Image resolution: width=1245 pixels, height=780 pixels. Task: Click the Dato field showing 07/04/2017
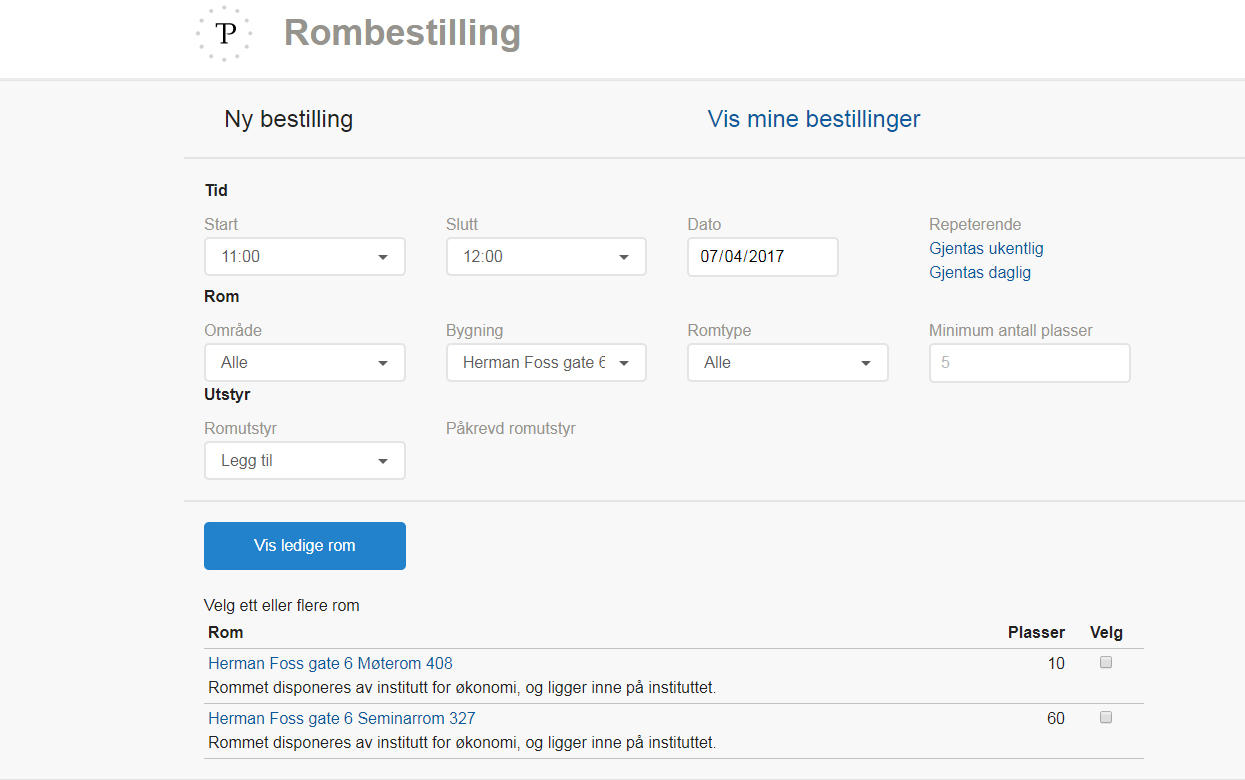tap(762, 256)
